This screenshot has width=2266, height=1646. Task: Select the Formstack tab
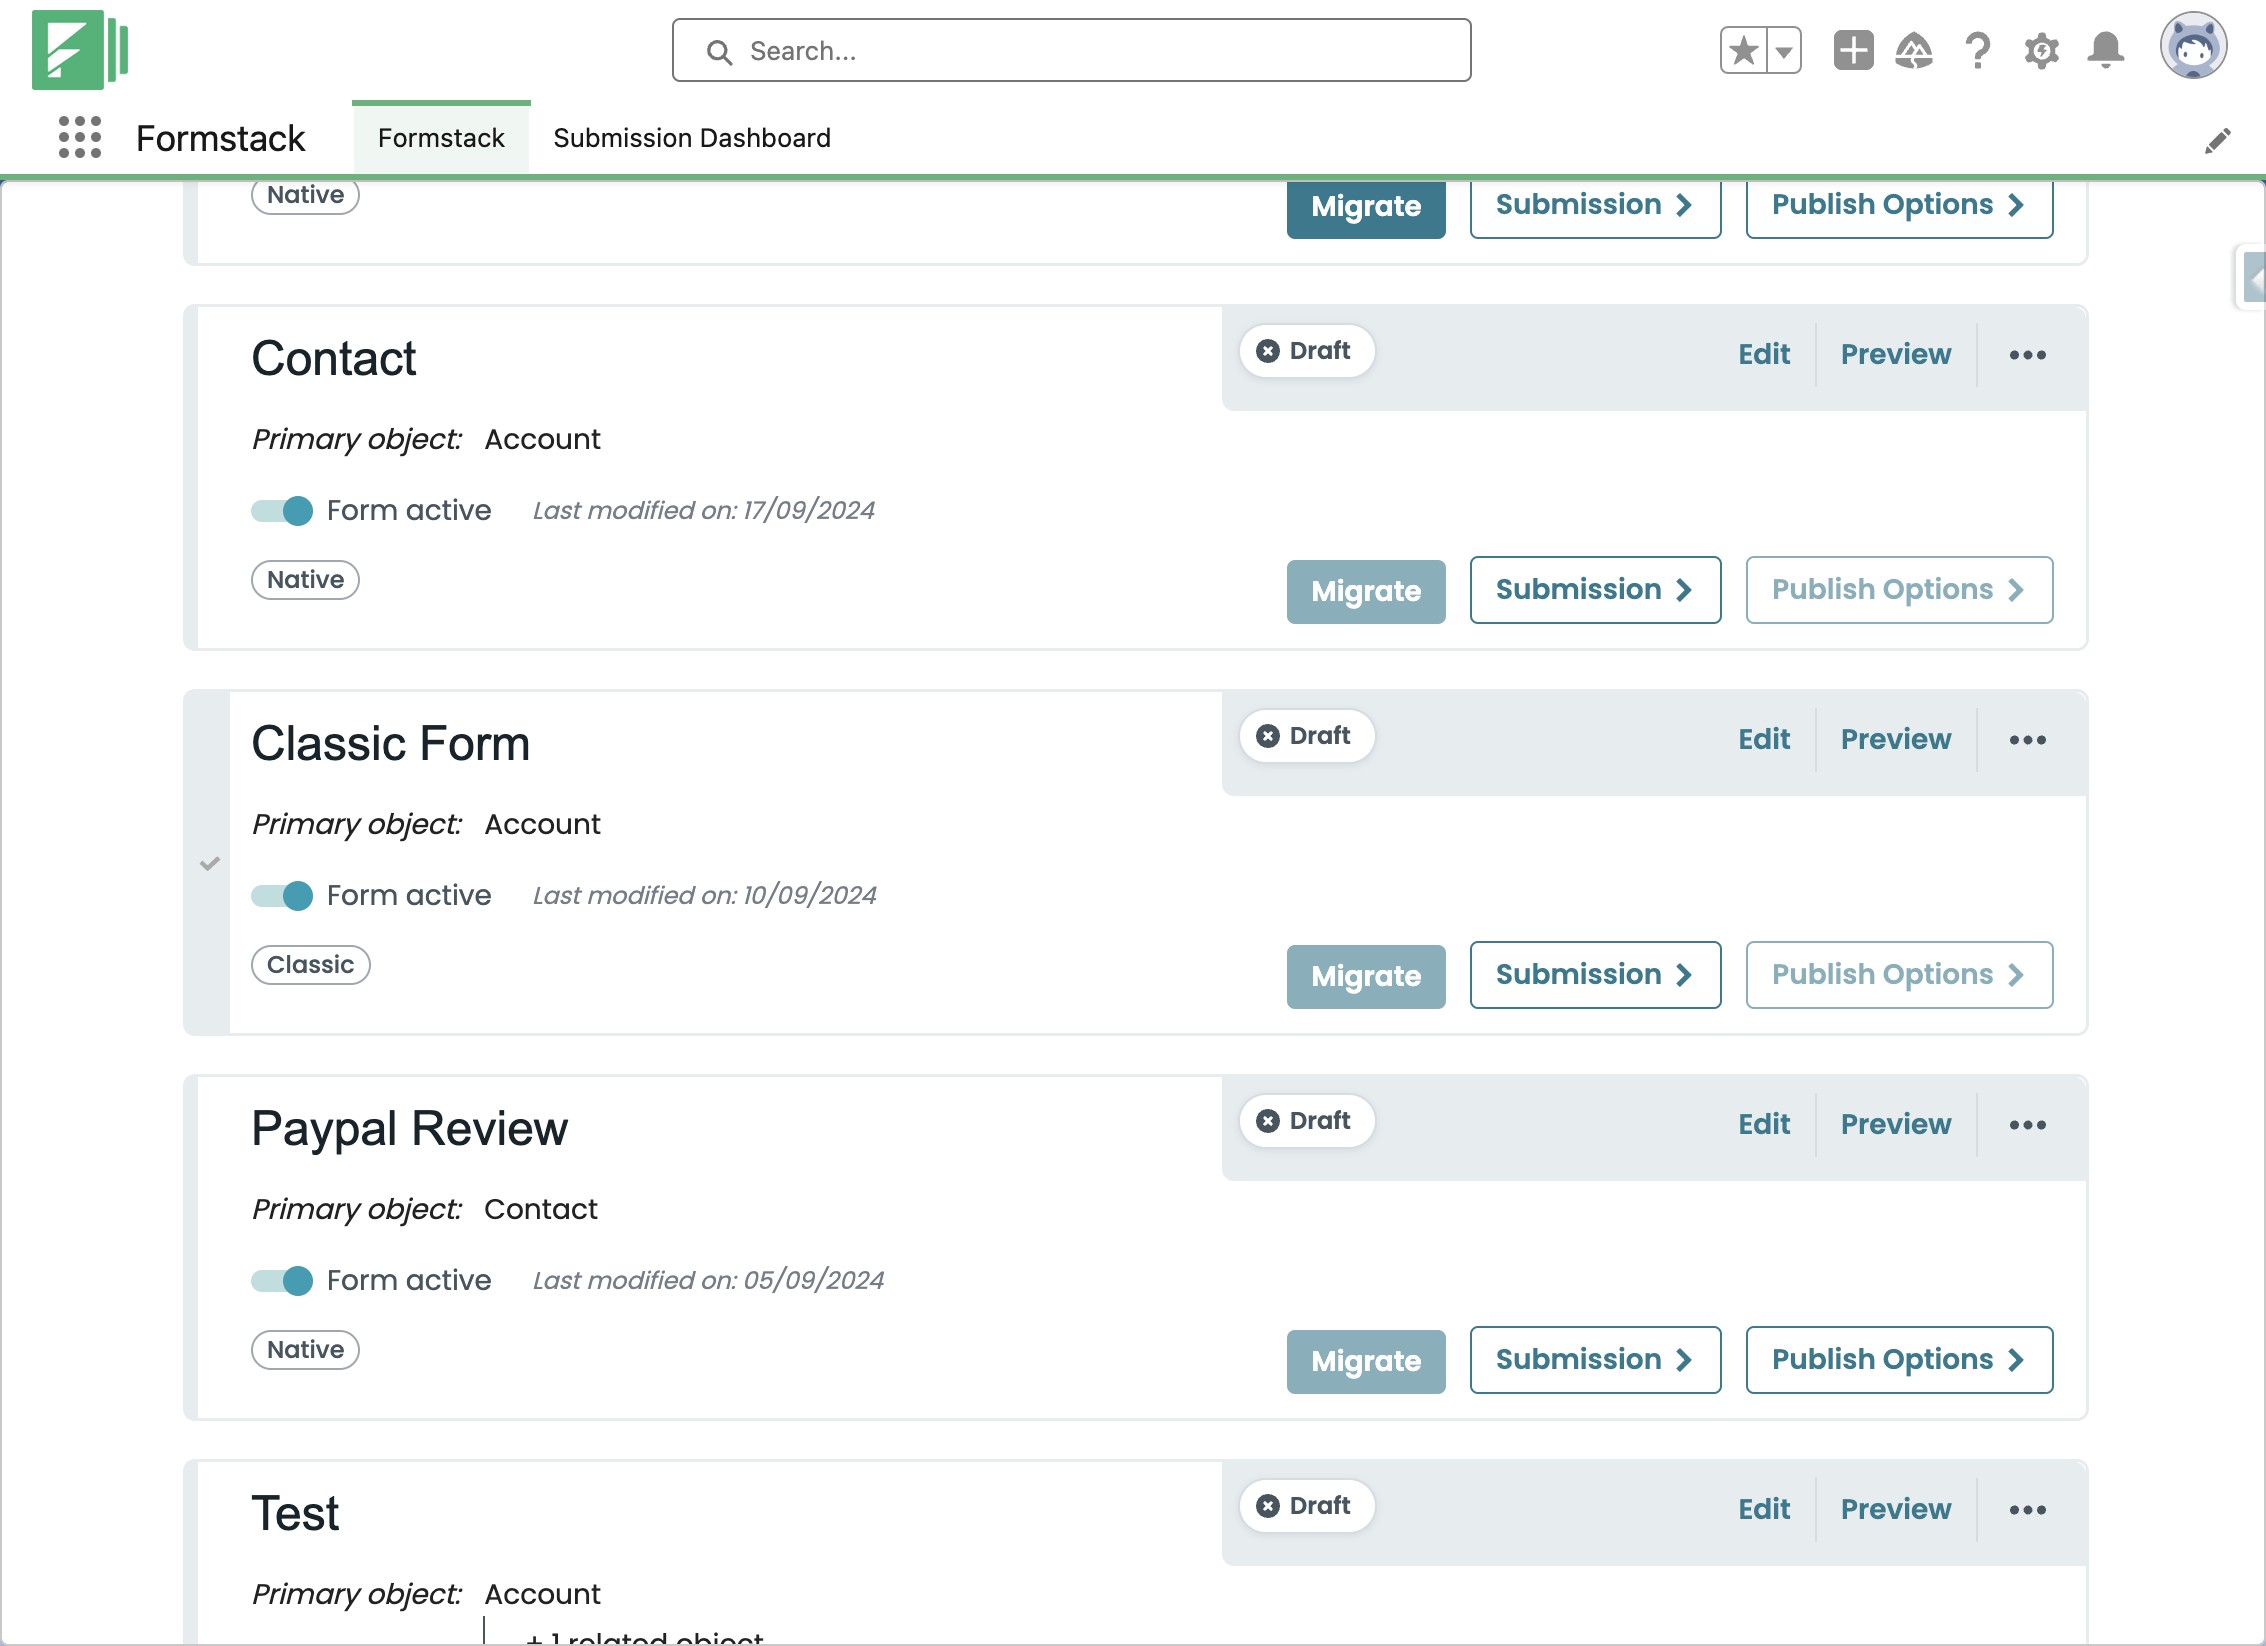point(441,138)
